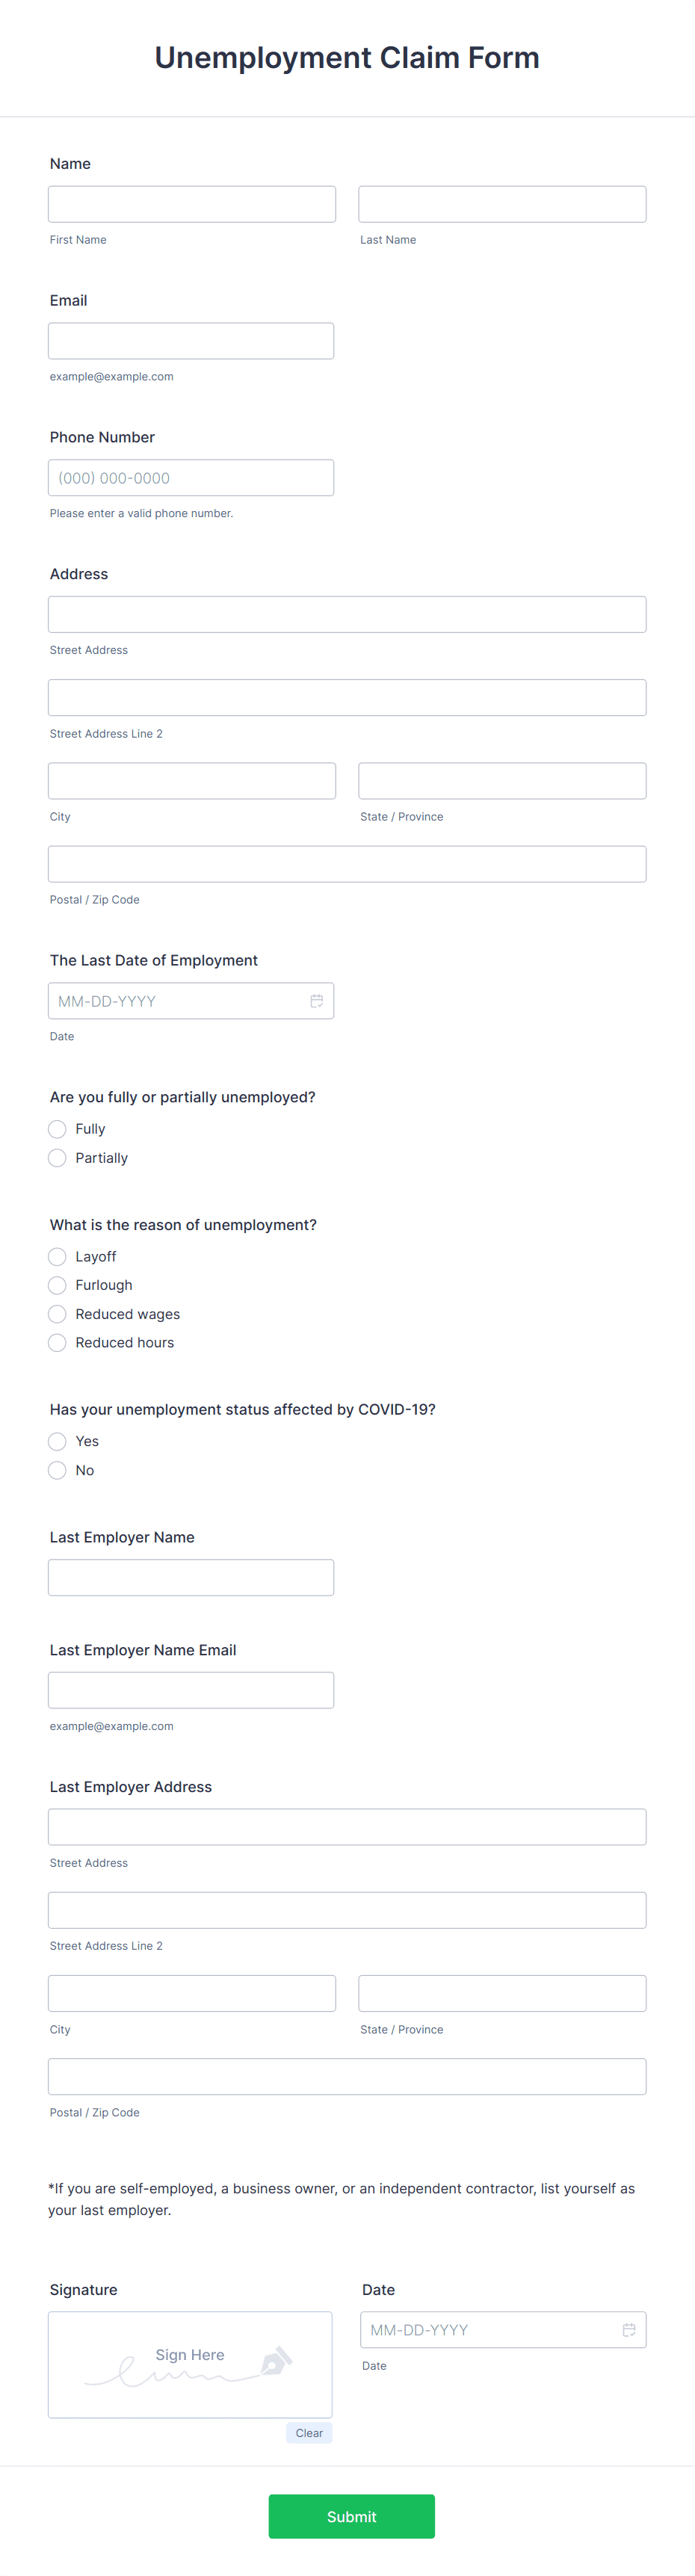695x2576 pixels.
Task: Click the Phone Number input
Action: (191, 478)
